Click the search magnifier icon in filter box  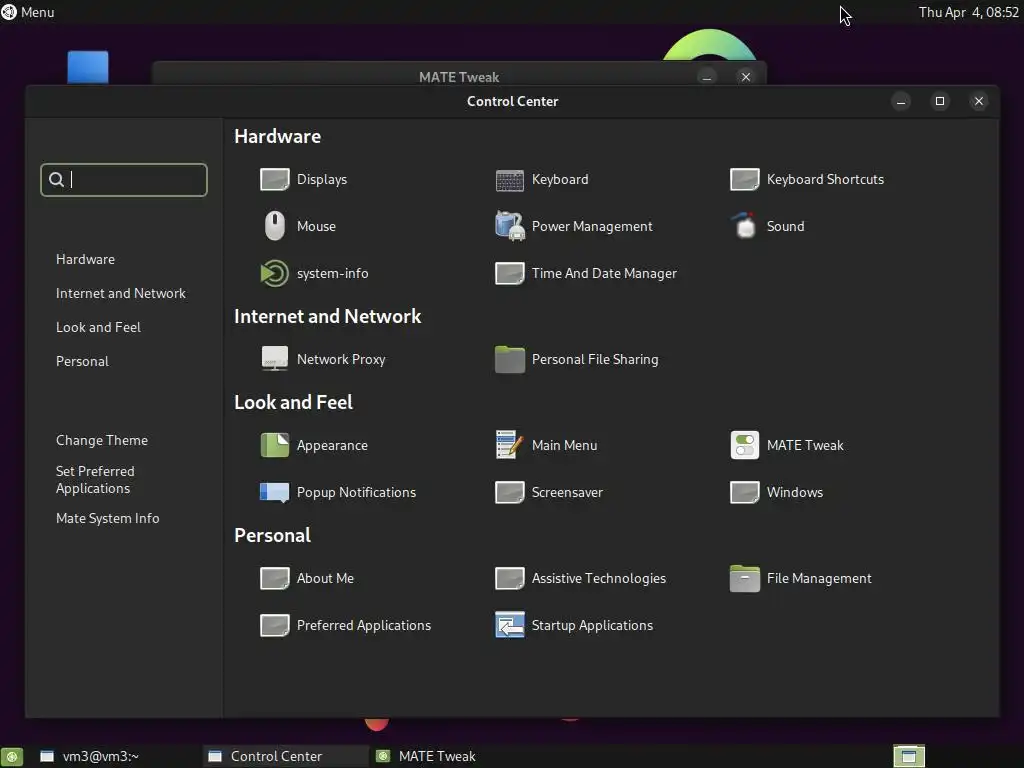point(57,180)
